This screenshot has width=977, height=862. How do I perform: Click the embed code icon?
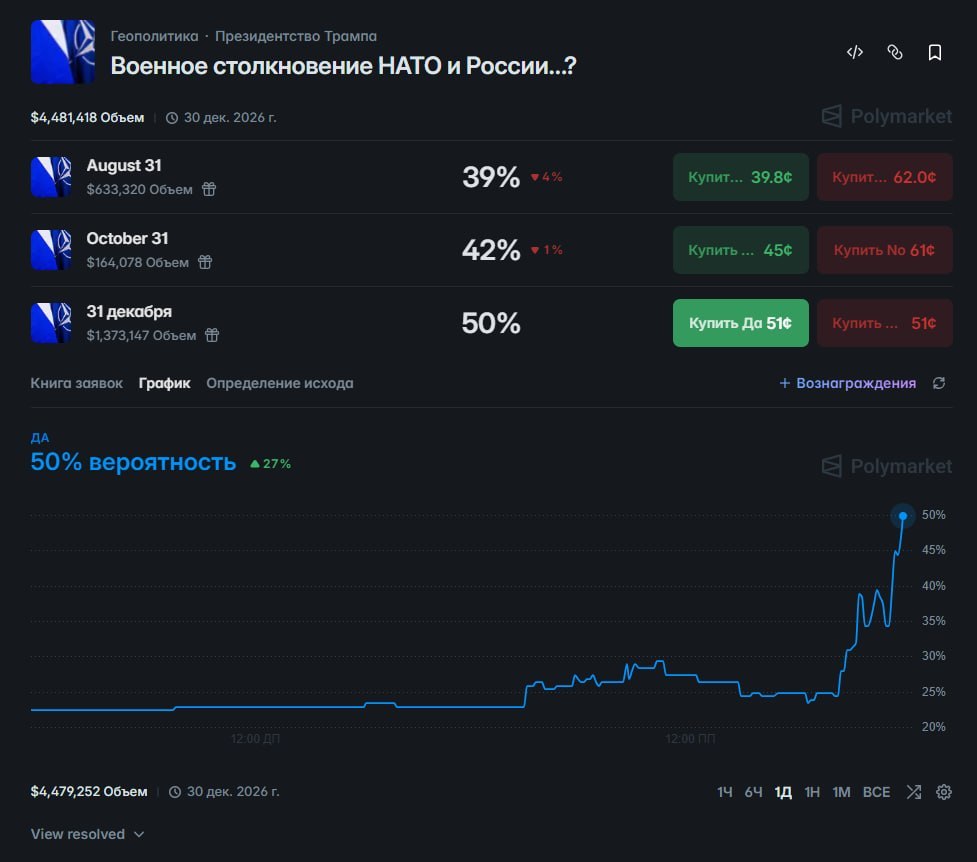[854, 52]
